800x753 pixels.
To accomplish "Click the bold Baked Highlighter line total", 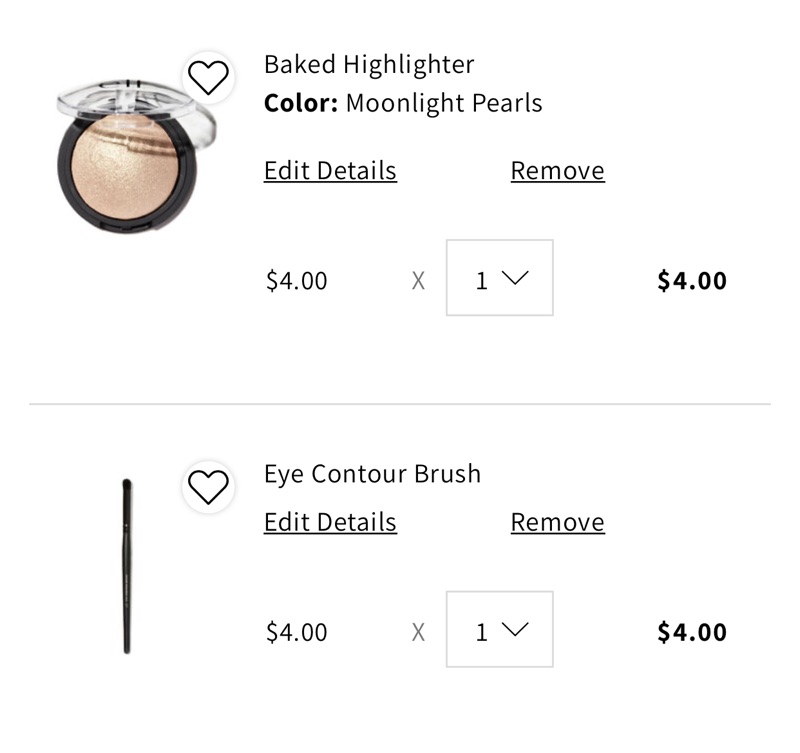I will pyautogui.click(x=692, y=281).
